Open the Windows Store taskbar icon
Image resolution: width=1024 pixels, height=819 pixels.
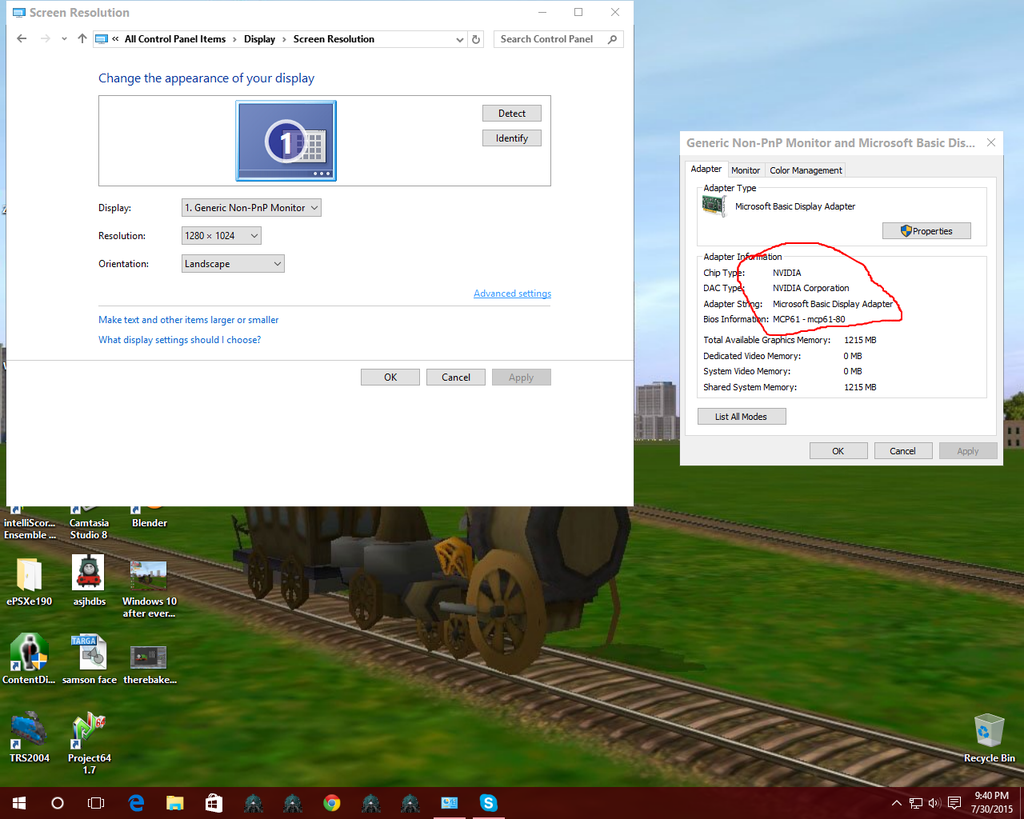(214, 803)
